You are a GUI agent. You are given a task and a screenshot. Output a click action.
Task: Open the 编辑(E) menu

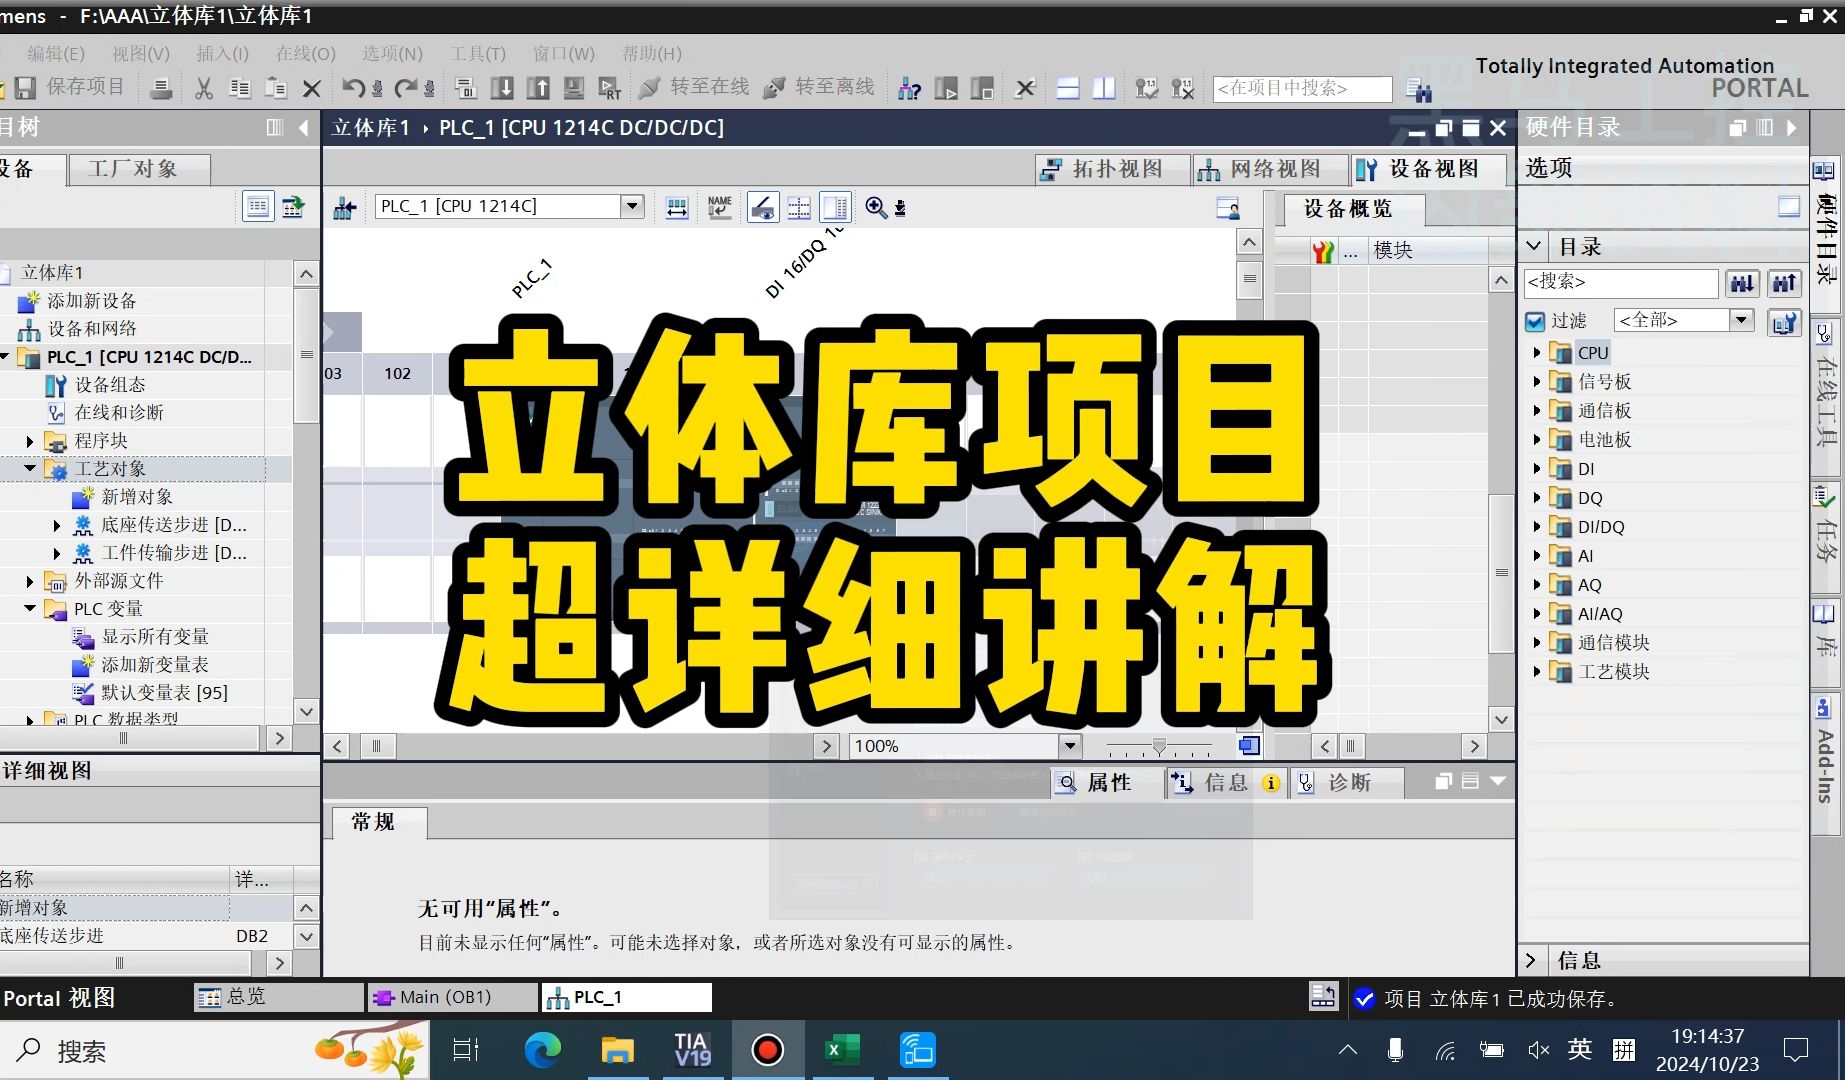click(x=56, y=53)
